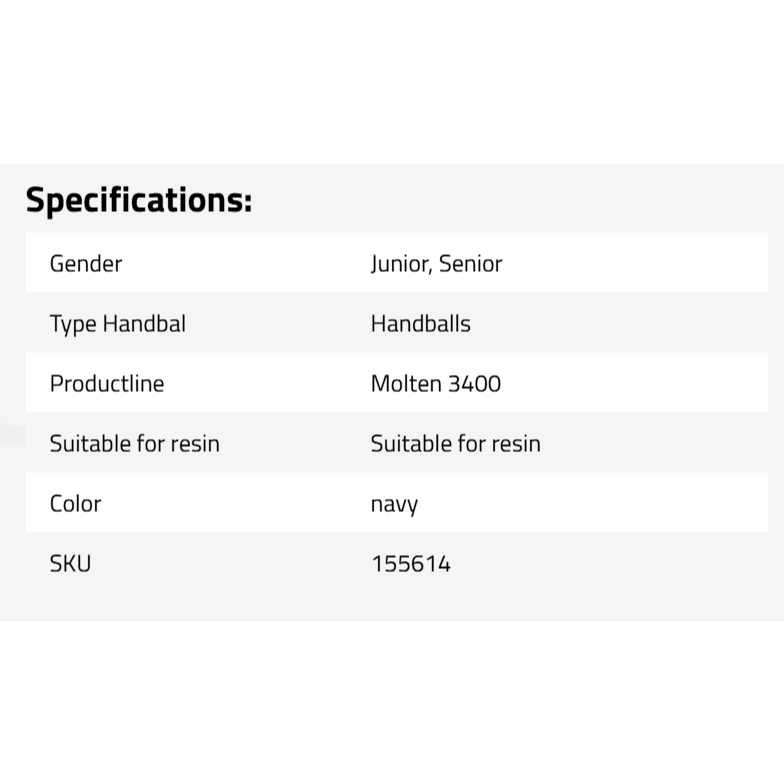Select the Color label

76,504
